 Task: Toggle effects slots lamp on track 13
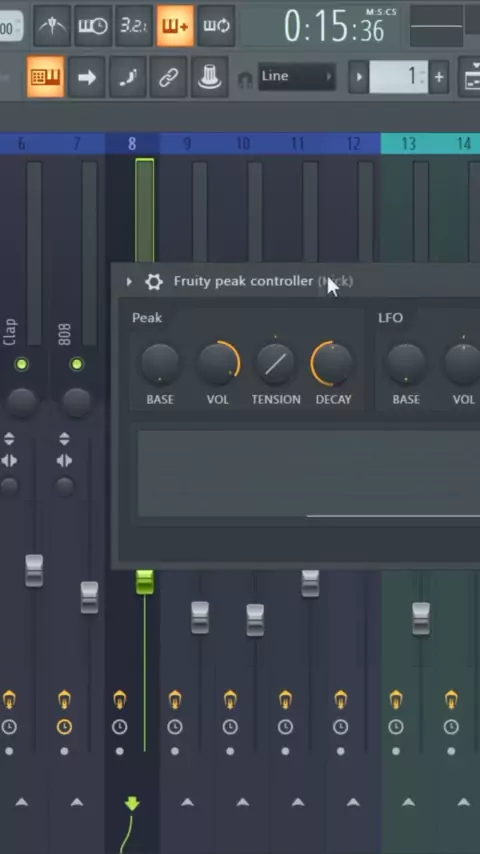[x=396, y=699]
